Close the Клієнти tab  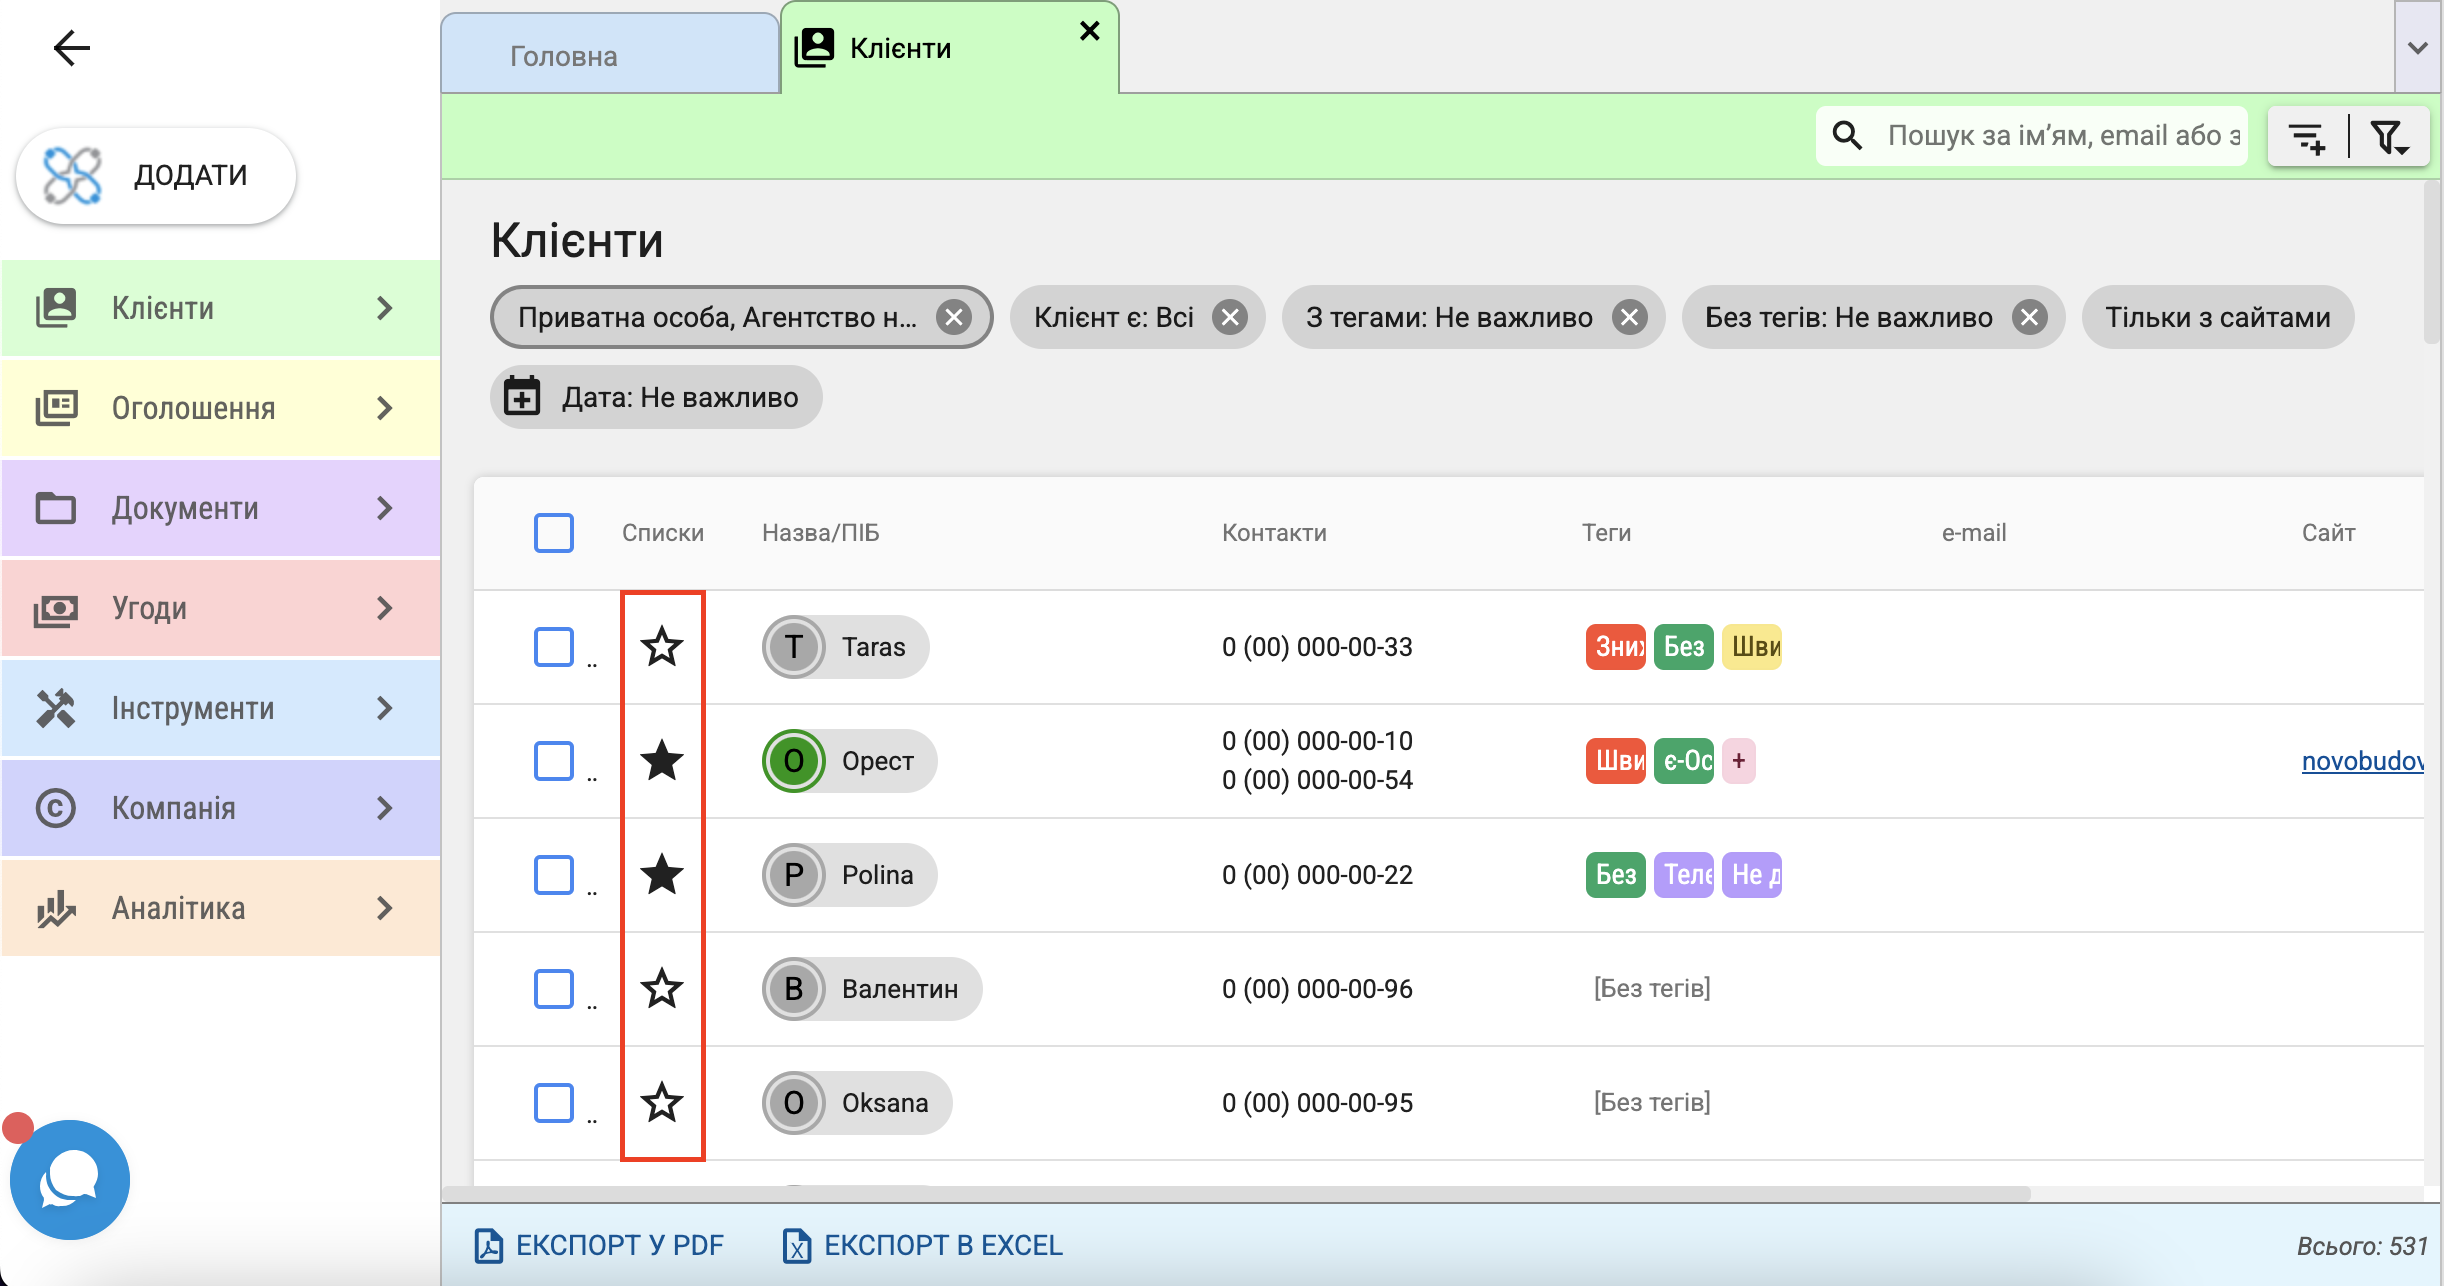click(1090, 31)
